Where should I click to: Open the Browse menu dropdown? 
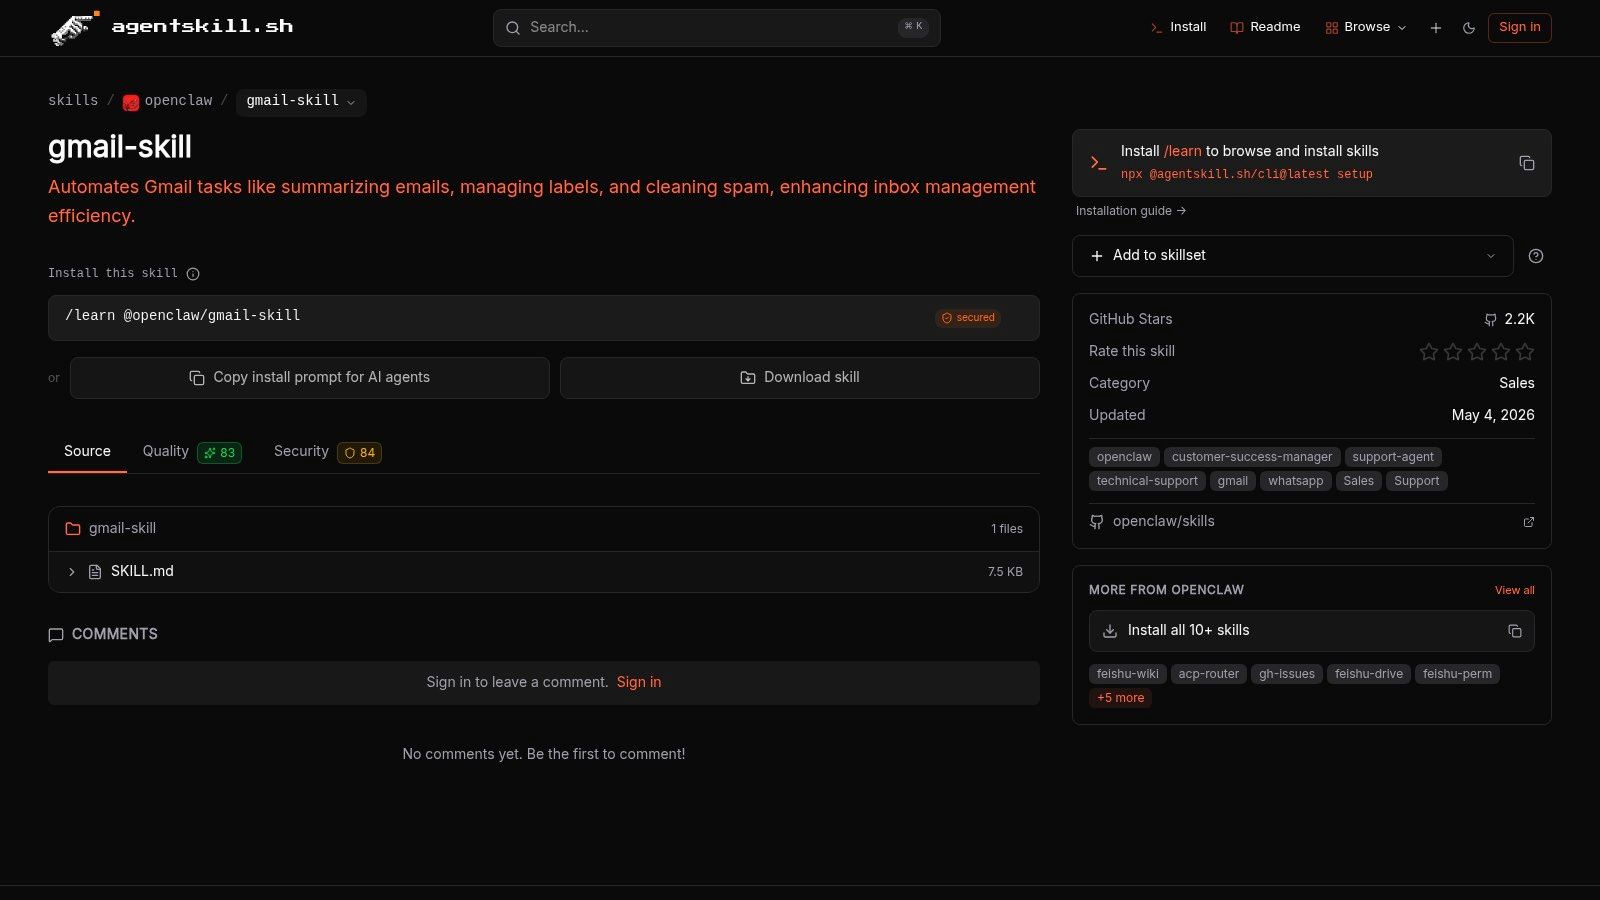coord(1366,28)
